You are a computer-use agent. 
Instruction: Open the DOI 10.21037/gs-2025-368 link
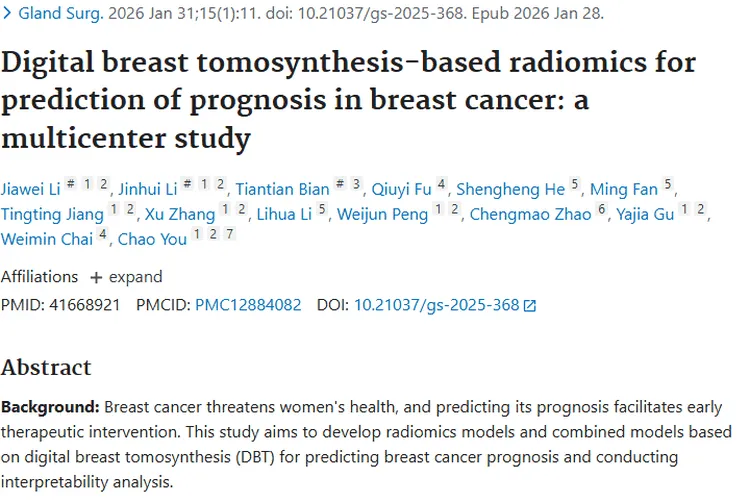pos(436,305)
